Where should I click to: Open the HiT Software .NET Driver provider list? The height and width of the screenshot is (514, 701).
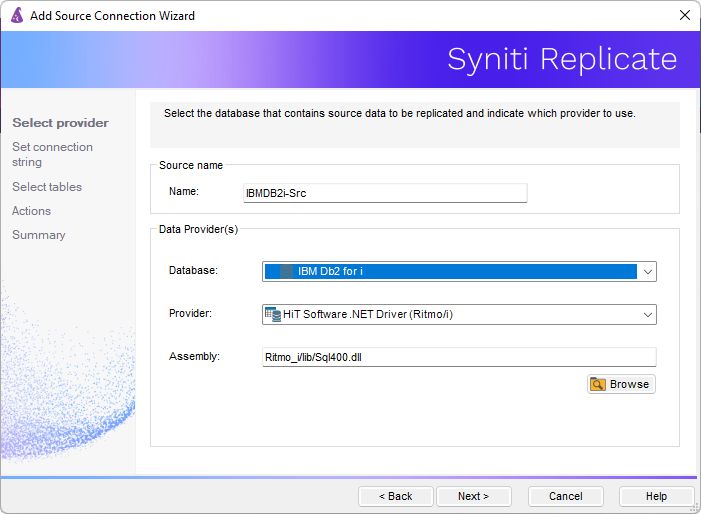[x=459, y=315]
